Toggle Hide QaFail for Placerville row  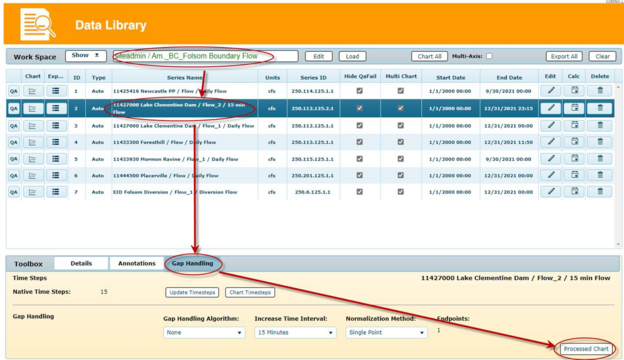tap(360, 175)
